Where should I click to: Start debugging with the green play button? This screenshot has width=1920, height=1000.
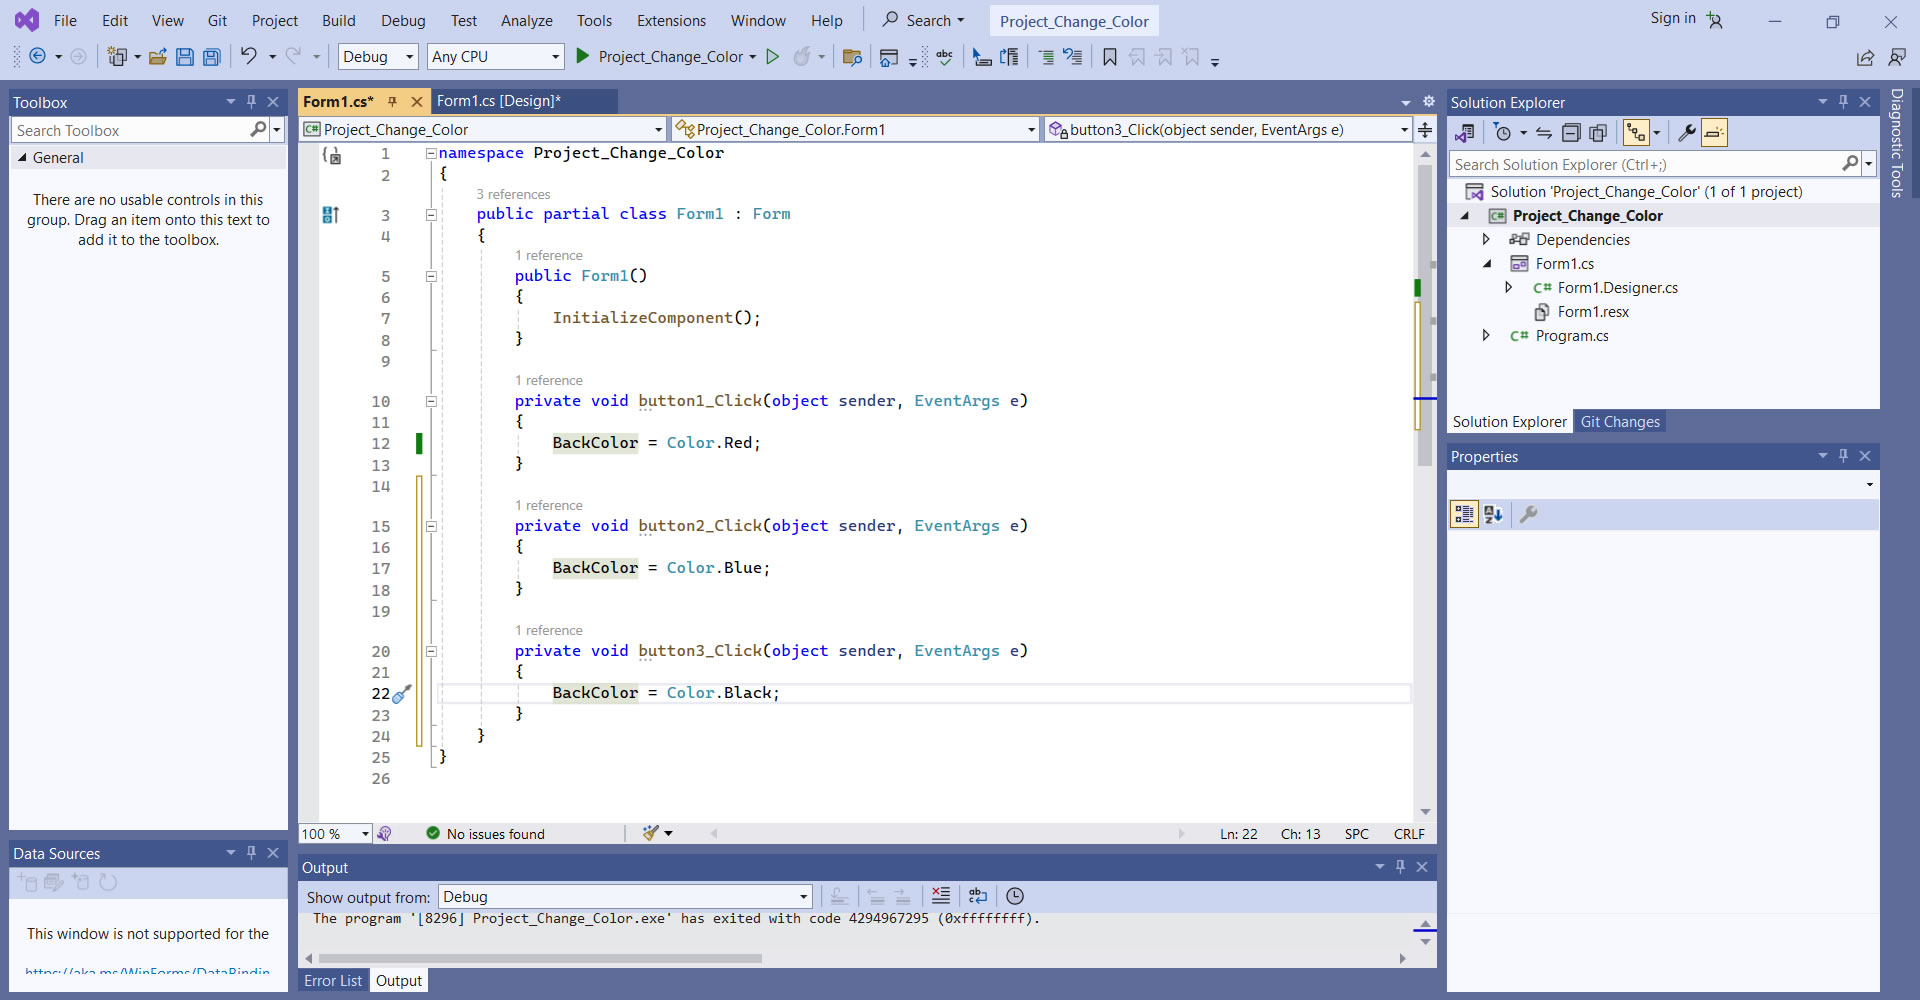click(x=583, y=57)
